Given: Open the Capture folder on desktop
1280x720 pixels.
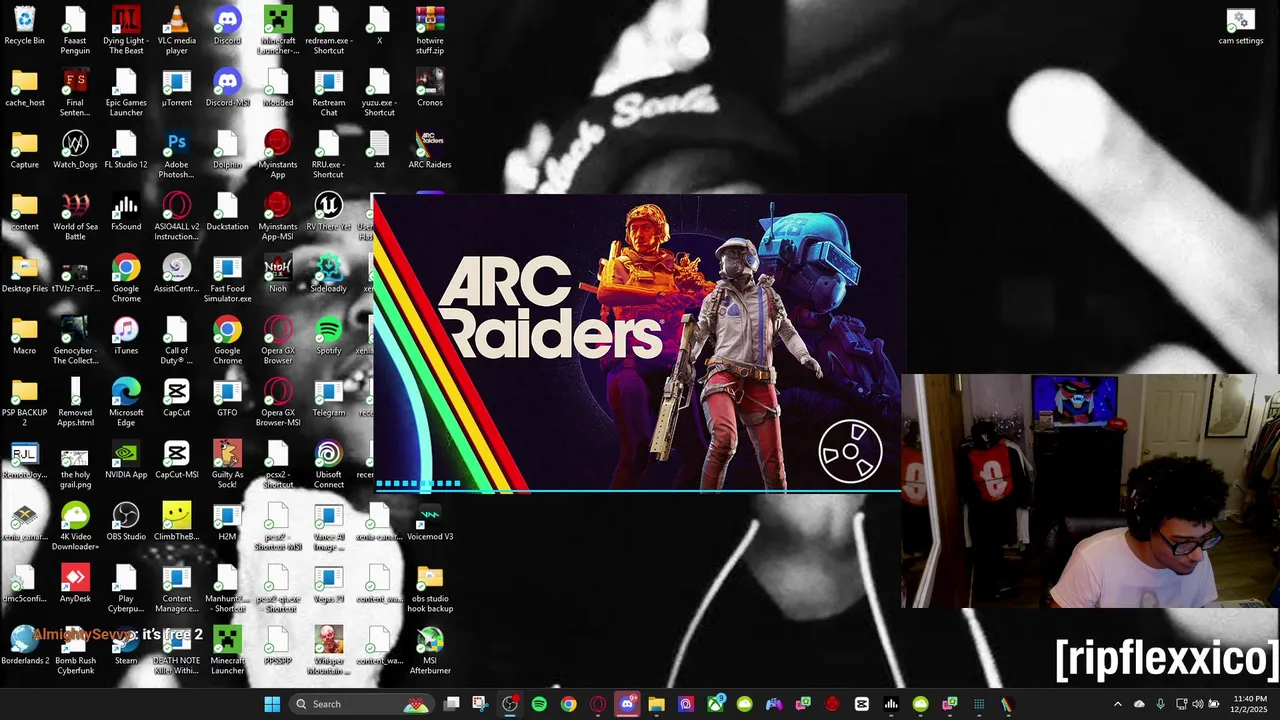Looking at the screenshot, I should (24, 149).
